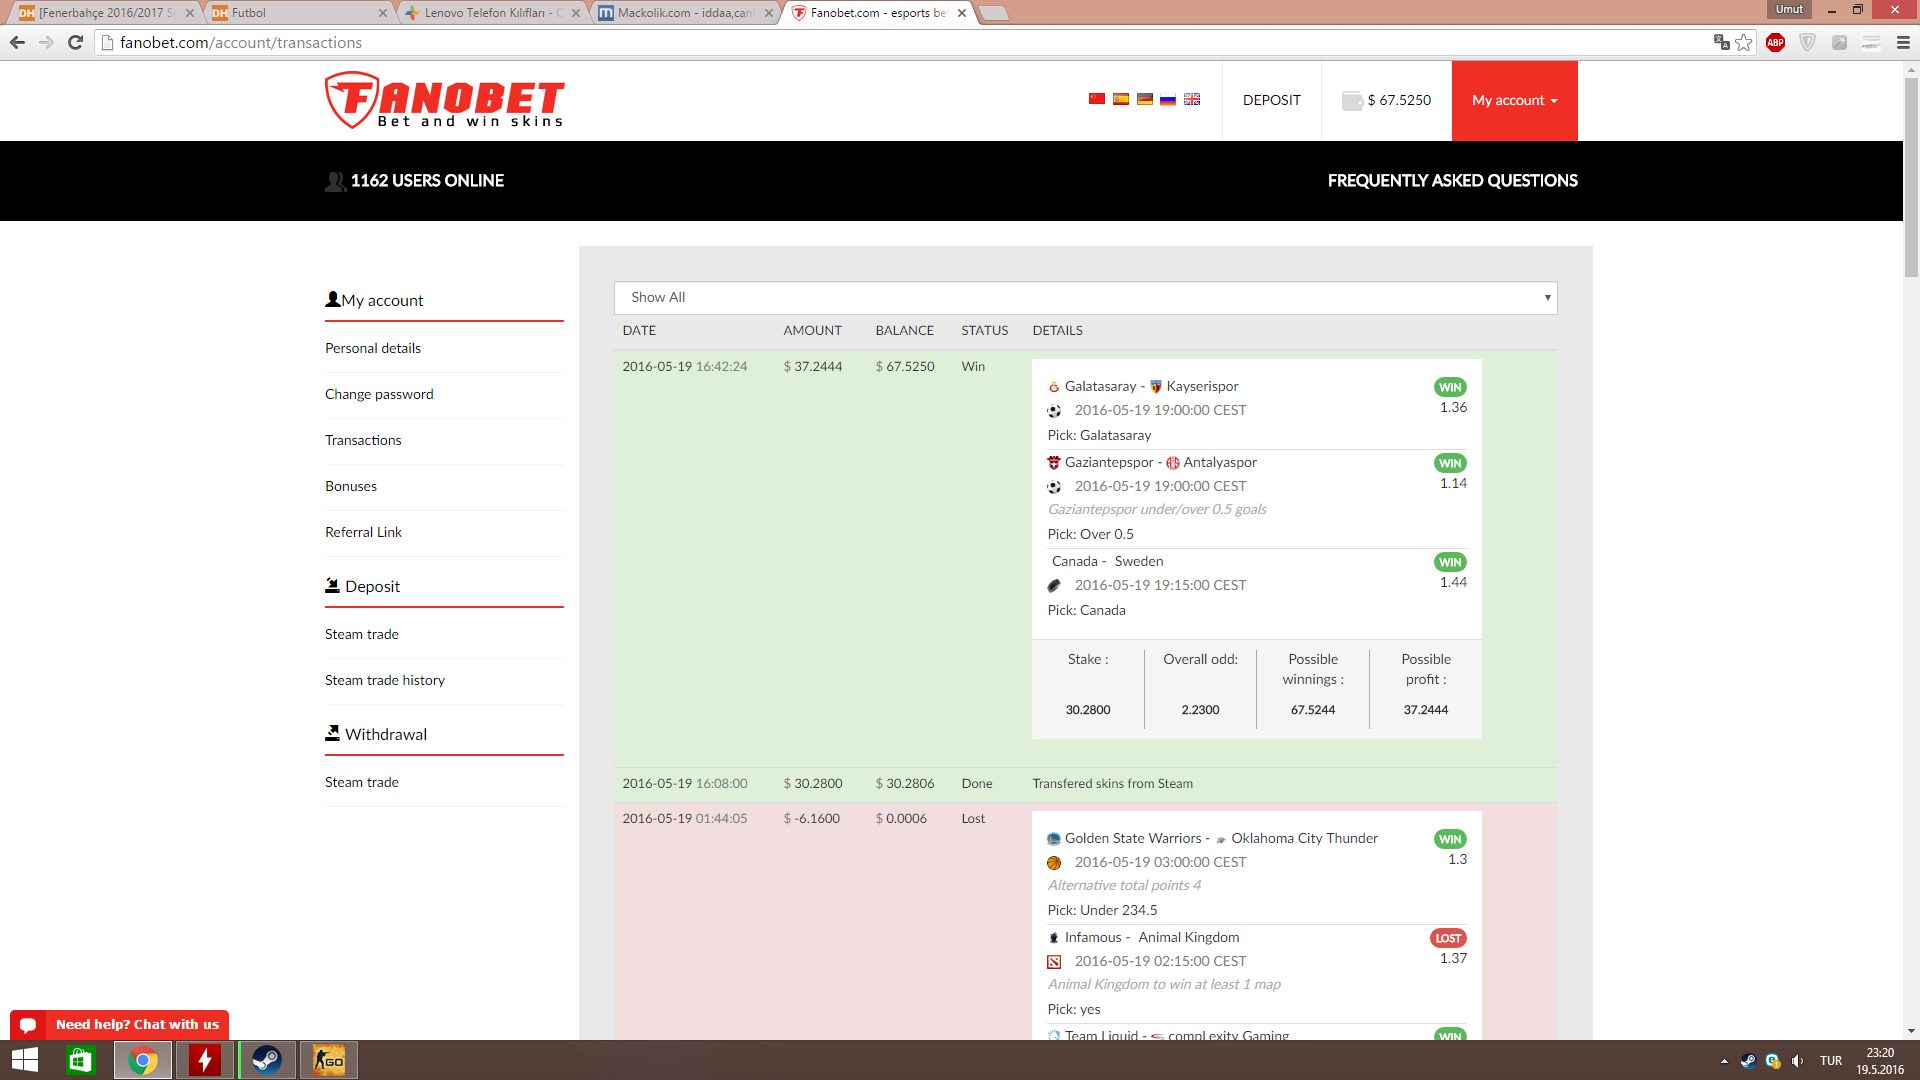The width and height of the screenshot is (1920, 1080).
Task: Open the Chrome menu button
Action: pyautogui.click(x=1903, y=42)
